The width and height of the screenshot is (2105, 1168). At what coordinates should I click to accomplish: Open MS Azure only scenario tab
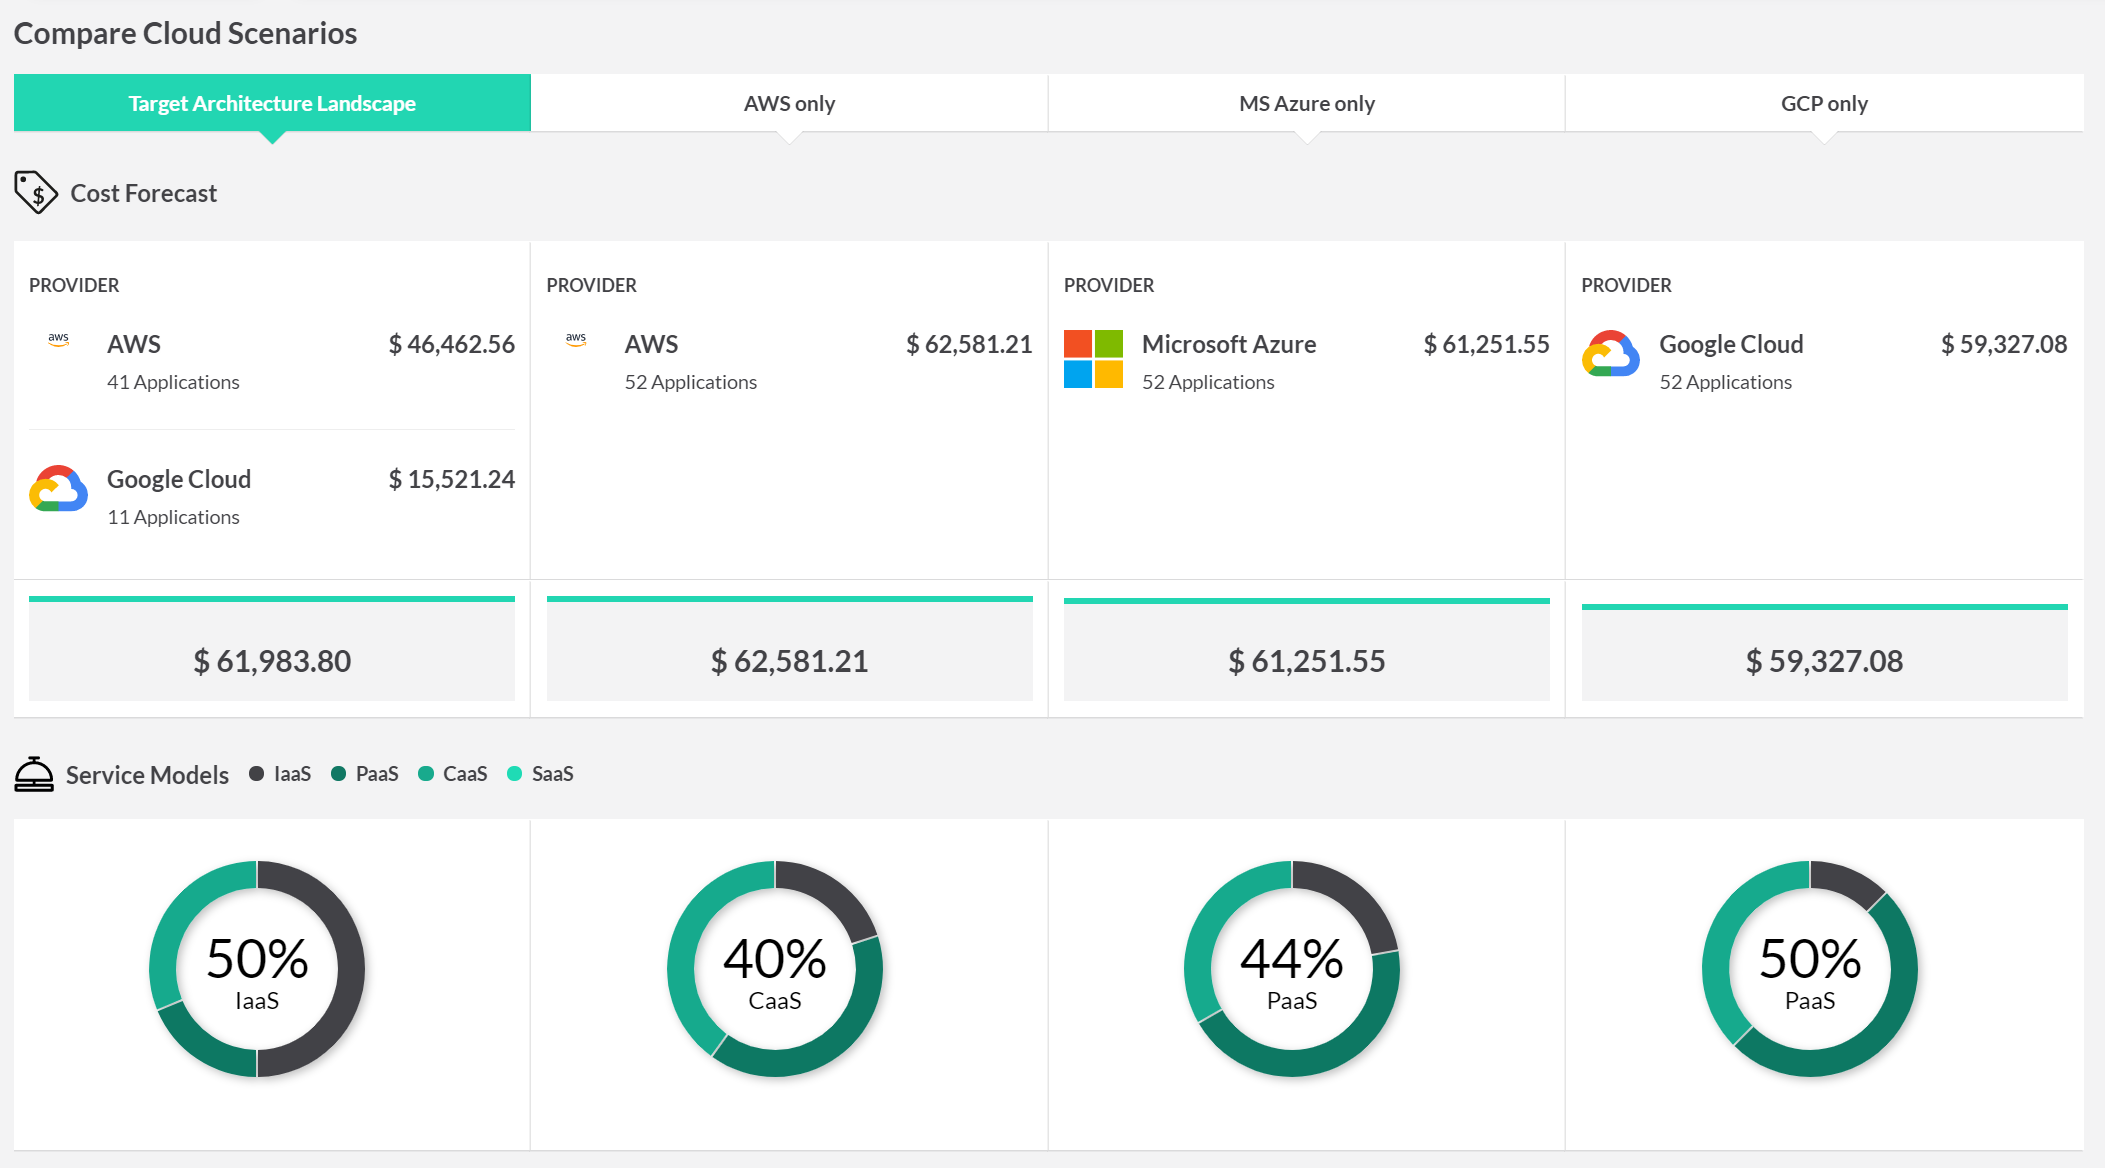[1306, 103]
